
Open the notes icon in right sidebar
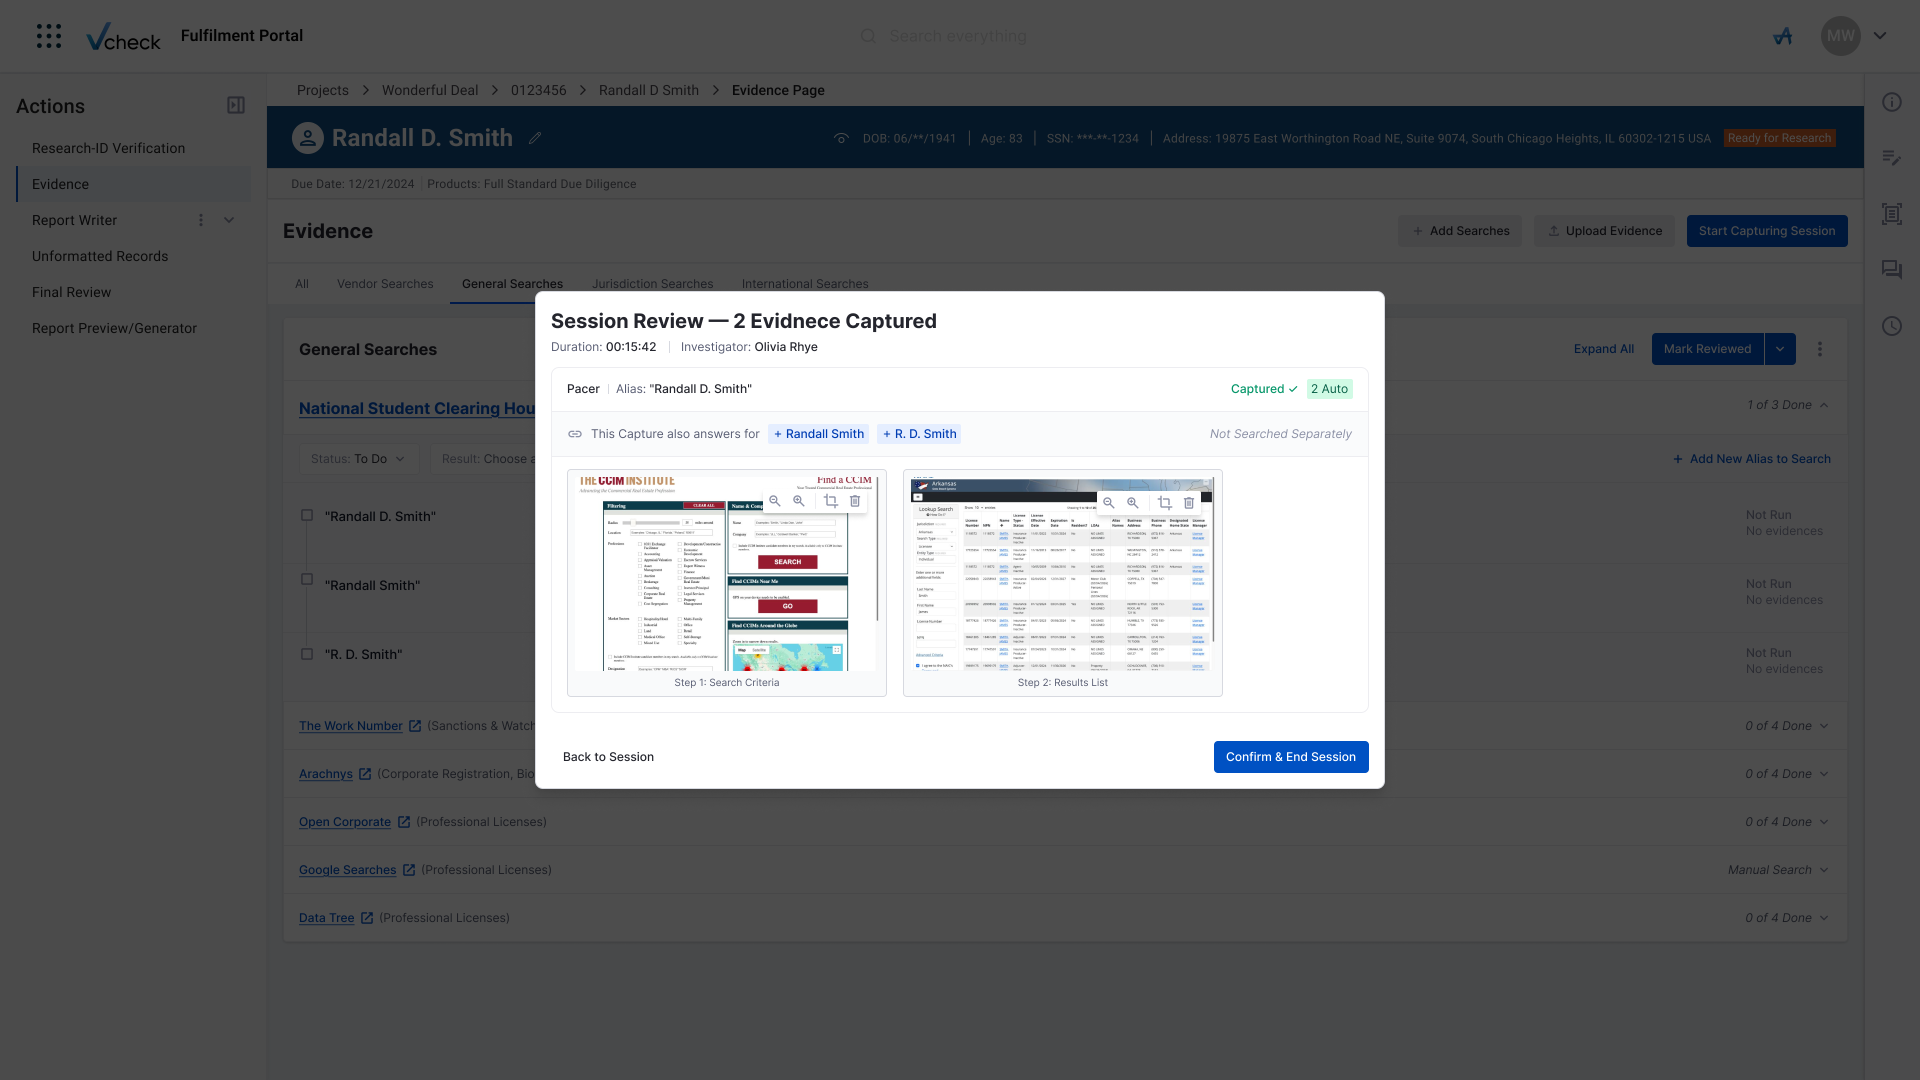pos(1892,158)
